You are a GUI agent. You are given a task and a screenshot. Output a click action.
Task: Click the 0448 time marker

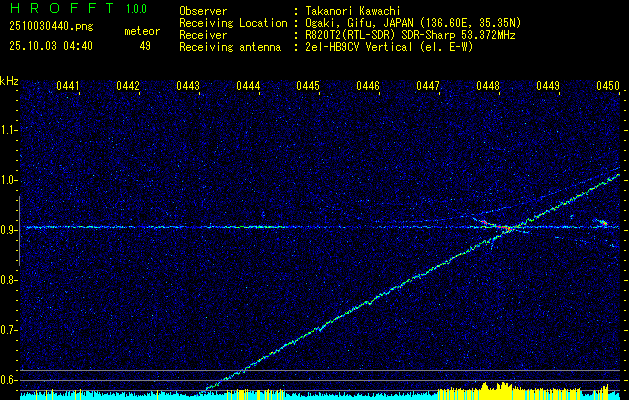(488, 86)
